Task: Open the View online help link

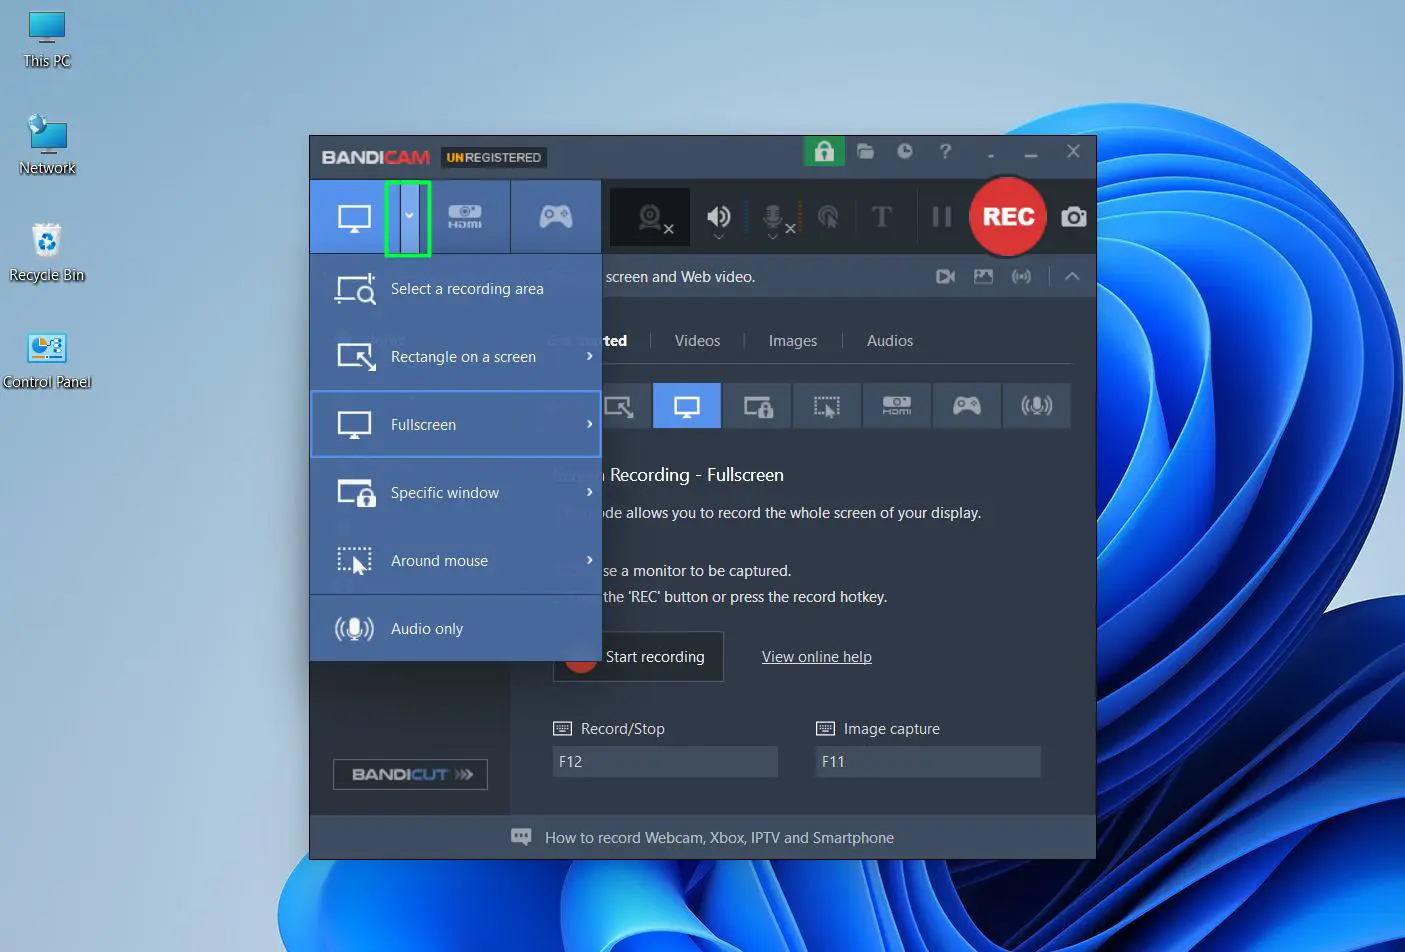Action: pos(816,656)
